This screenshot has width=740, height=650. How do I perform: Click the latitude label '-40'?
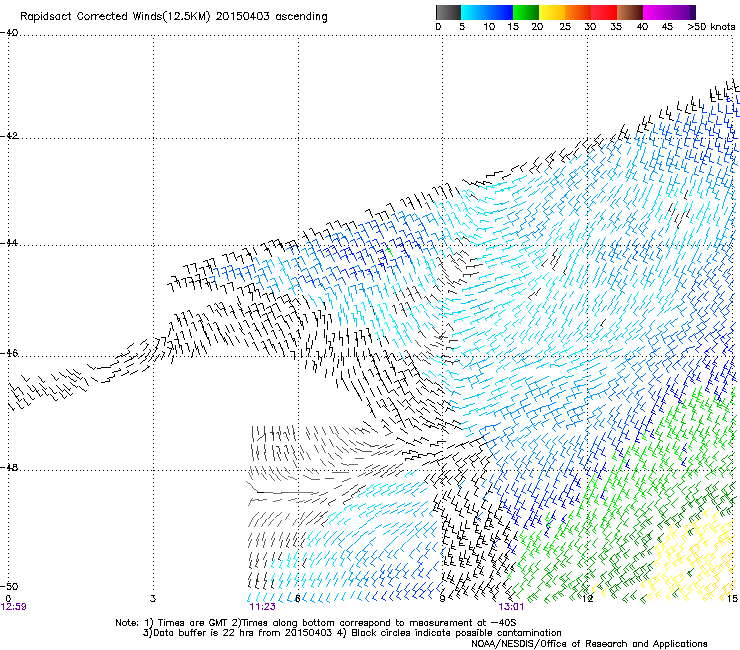click(x=9, y=33)
